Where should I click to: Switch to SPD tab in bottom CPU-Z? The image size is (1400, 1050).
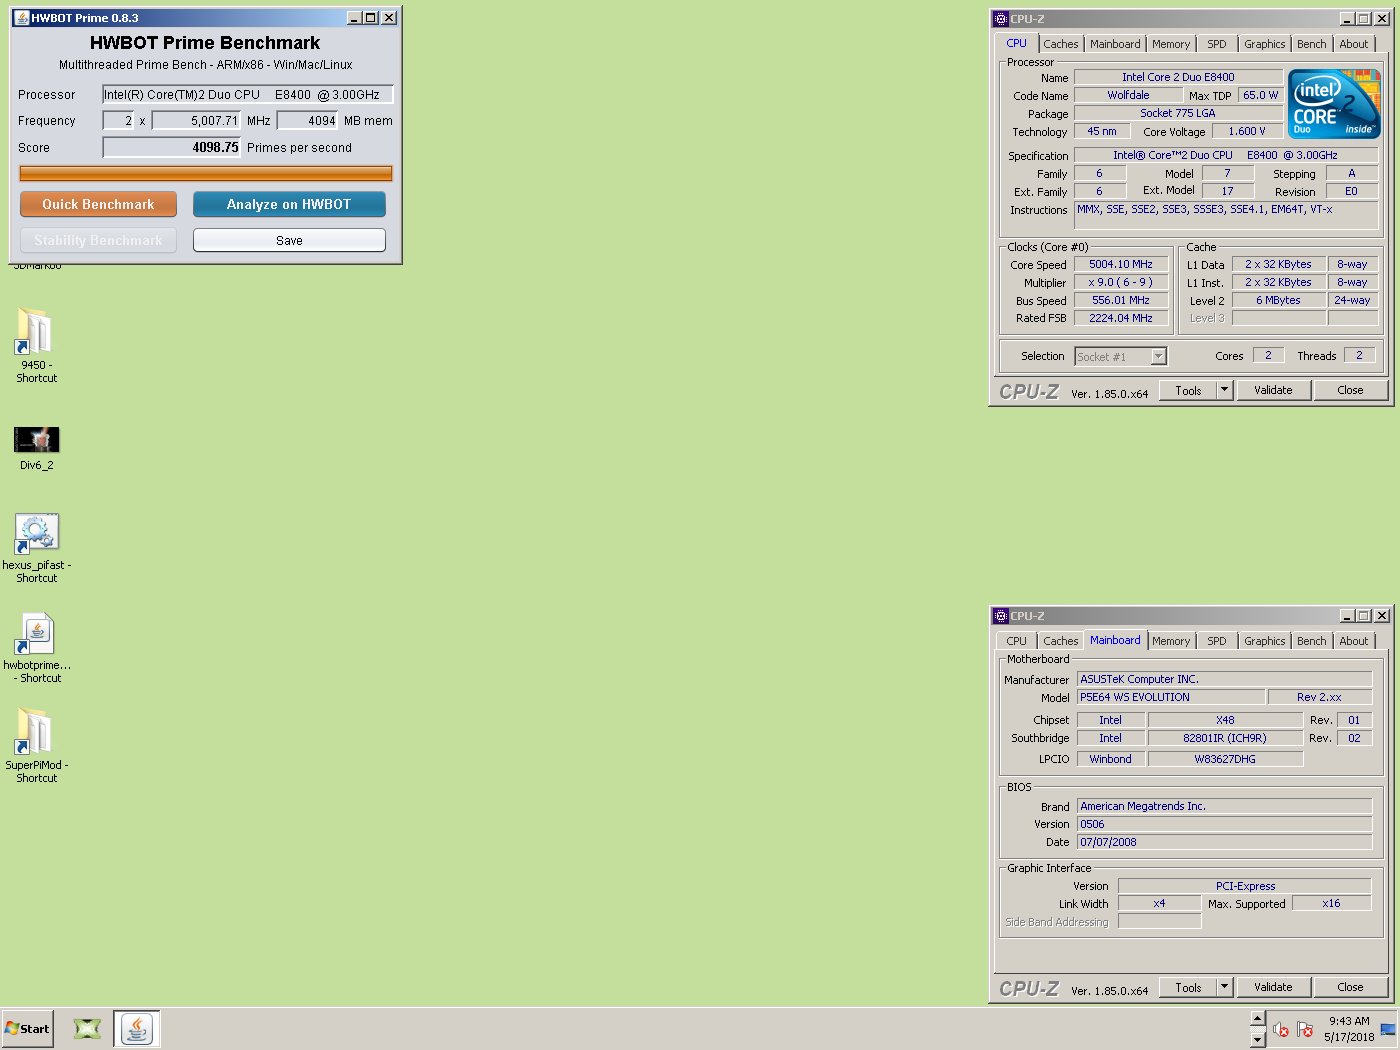(x=1217, y=641)
